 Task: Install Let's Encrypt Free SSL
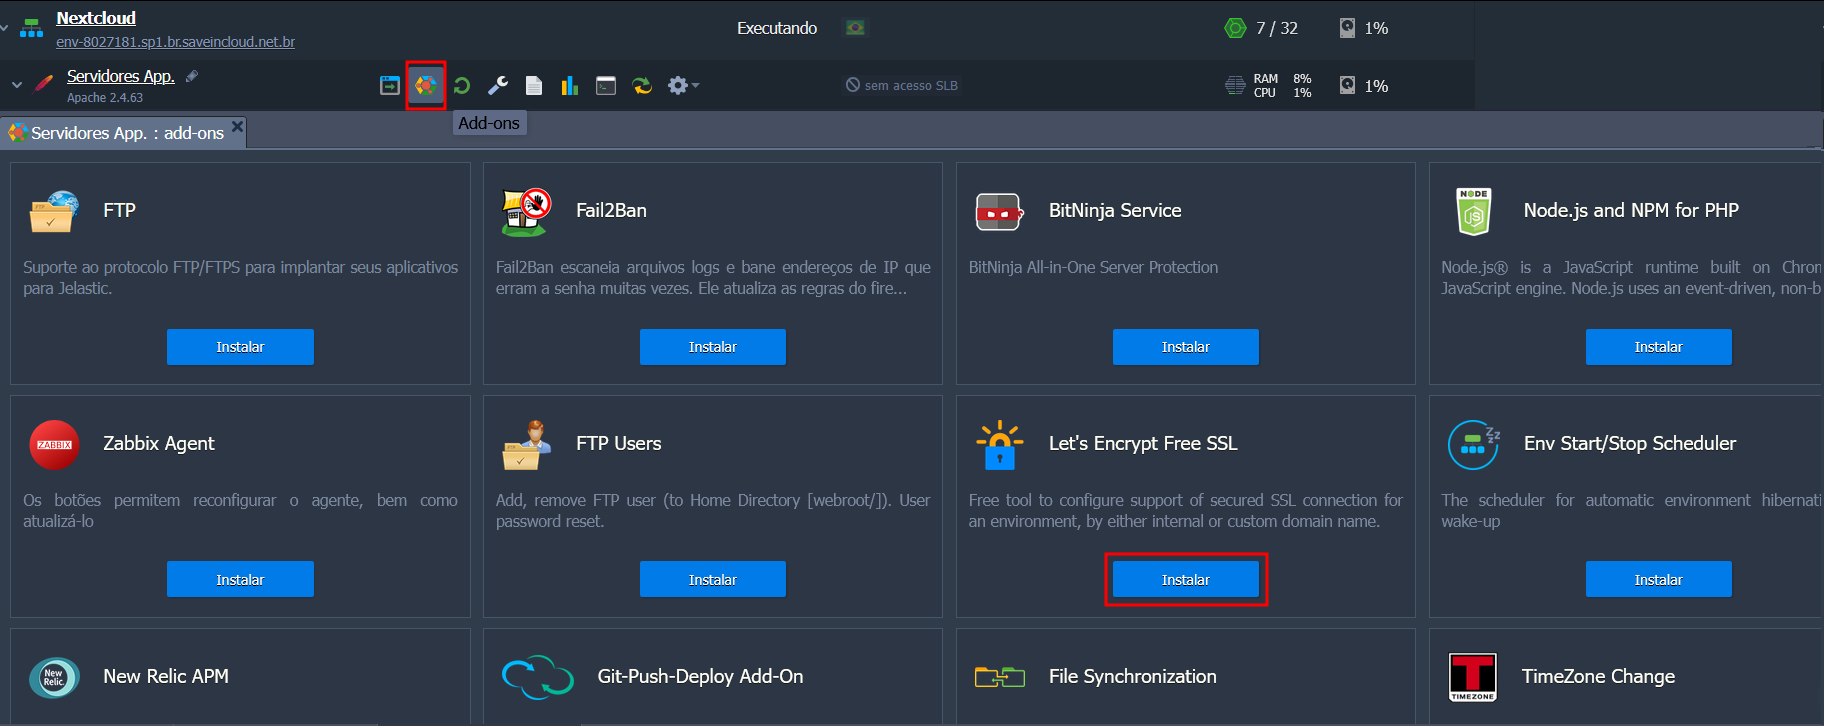point(1186,580)
